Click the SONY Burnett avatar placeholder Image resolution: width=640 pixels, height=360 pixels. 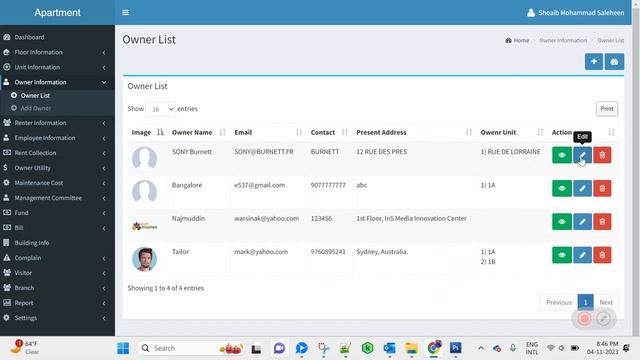coord(144,158)
